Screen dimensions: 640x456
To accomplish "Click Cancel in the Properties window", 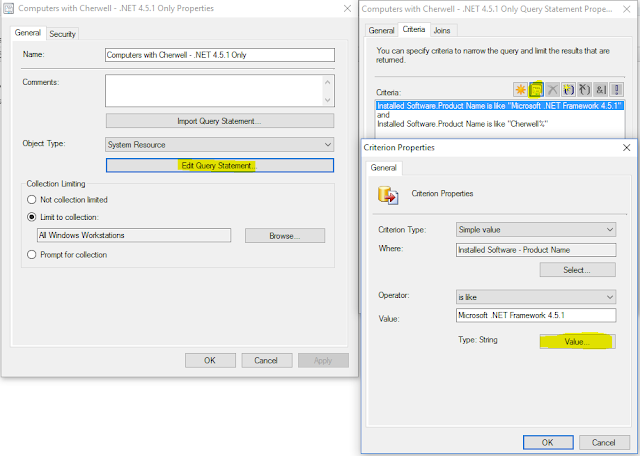I will click(x=267, y=360).
